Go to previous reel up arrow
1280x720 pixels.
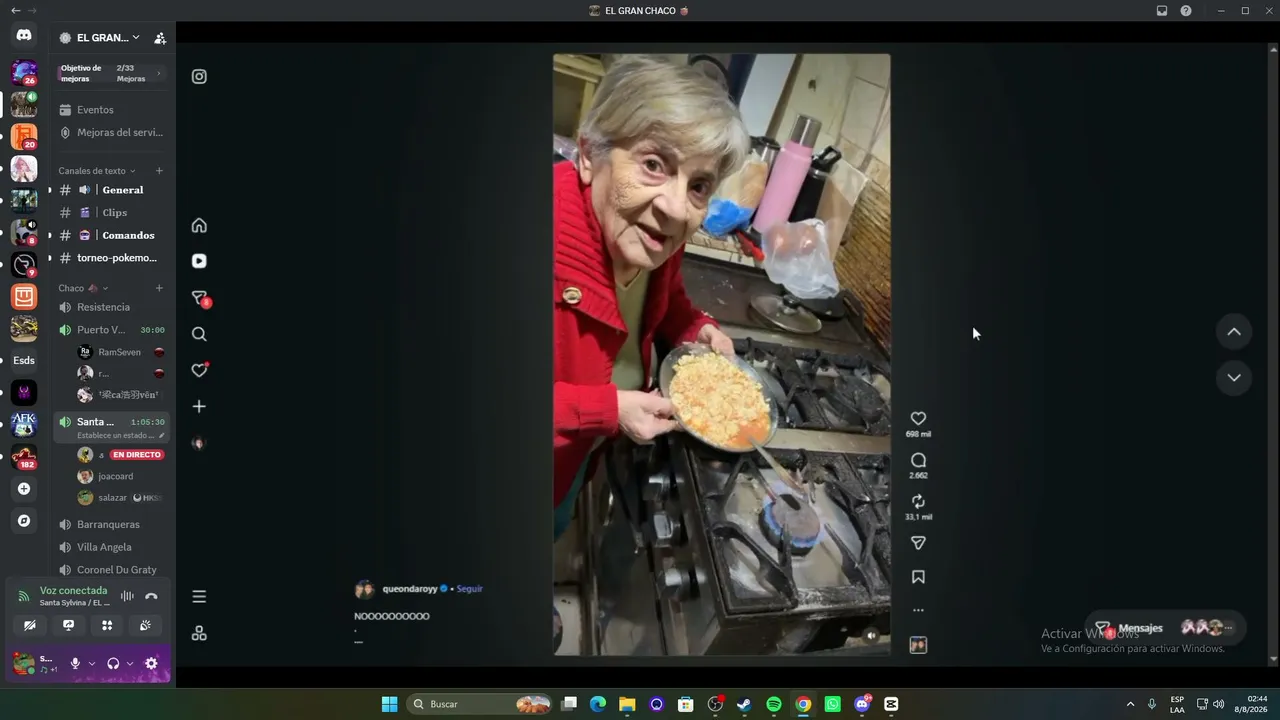1234,332
